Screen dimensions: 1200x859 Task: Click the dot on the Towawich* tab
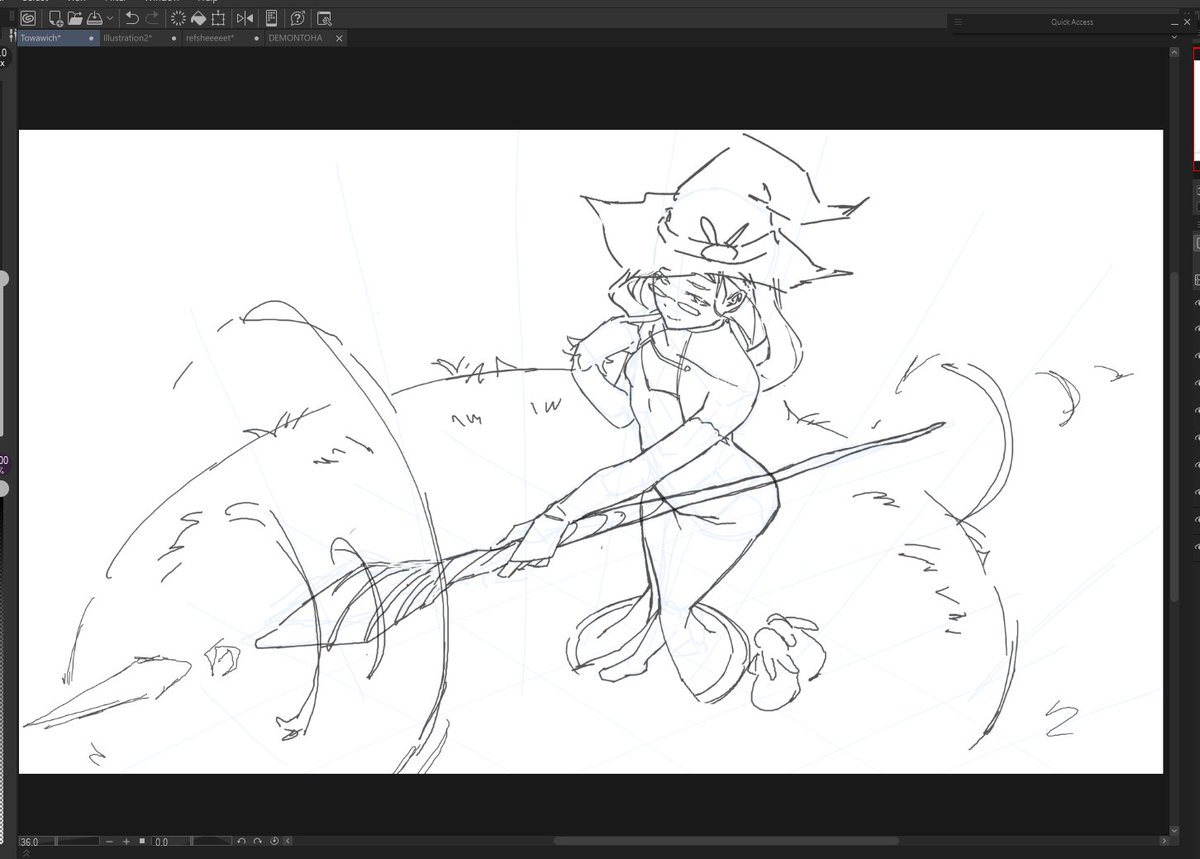[x=91, y=38]
